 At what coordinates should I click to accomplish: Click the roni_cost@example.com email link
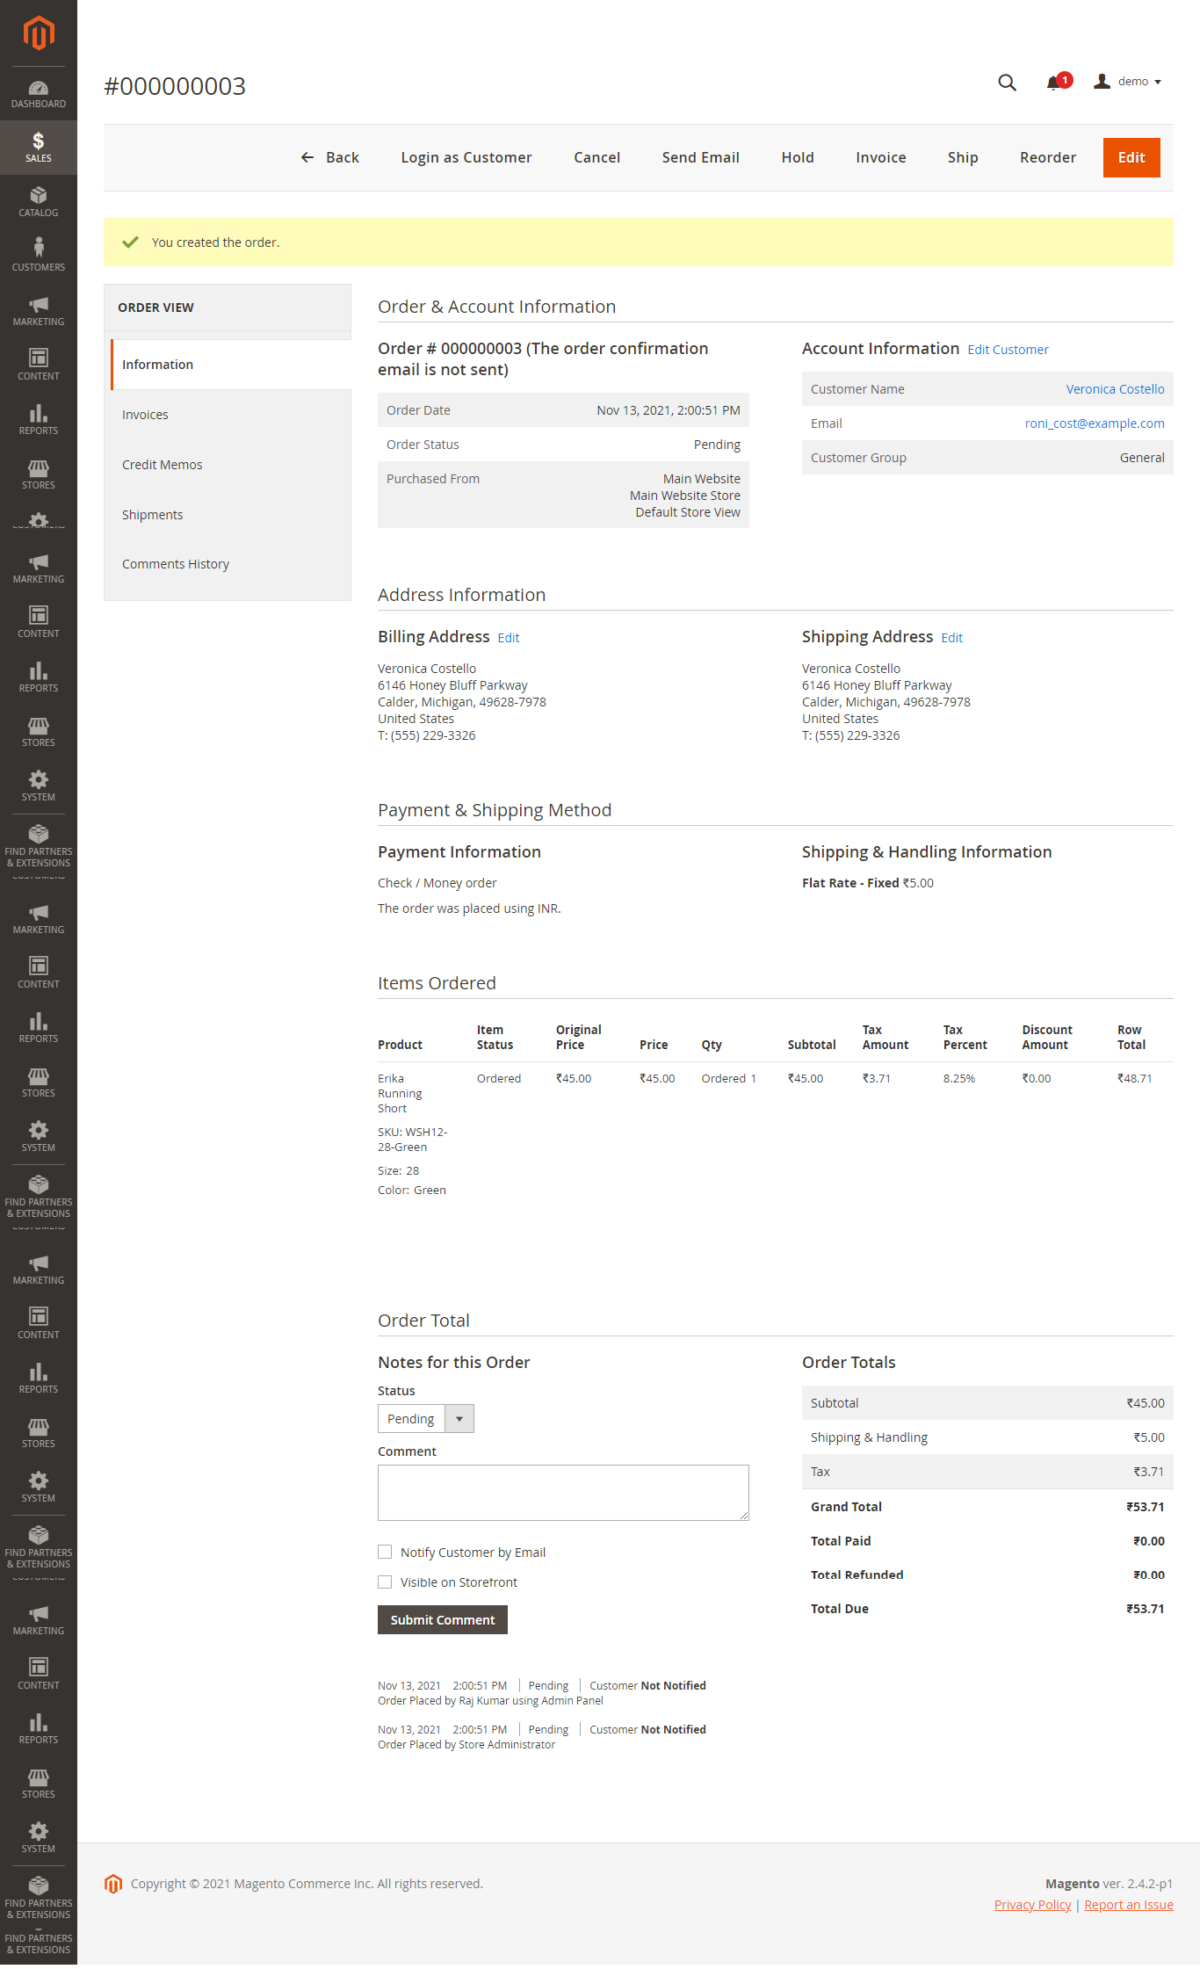click(1095, 423)
